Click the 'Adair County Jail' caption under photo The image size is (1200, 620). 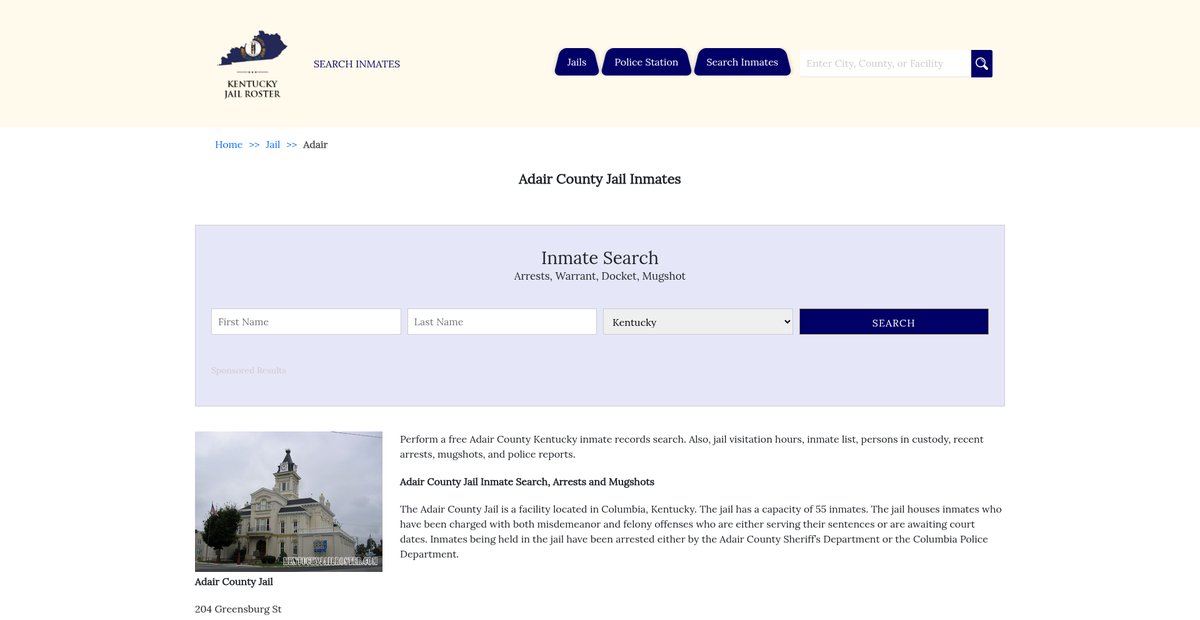[234, 582]
